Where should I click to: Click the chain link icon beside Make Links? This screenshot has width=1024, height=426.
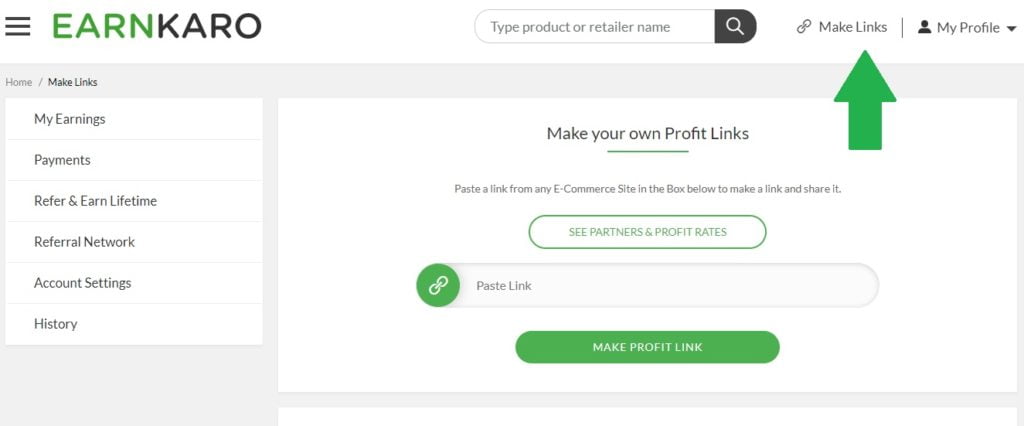coord(804,27)
